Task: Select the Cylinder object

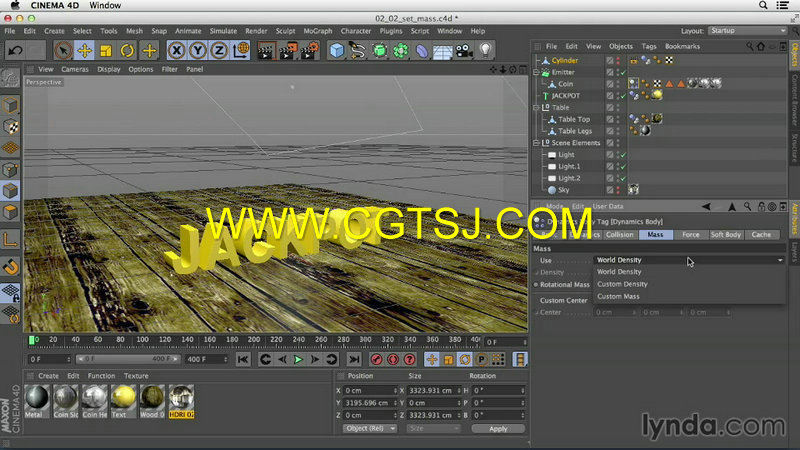Action: [x=565, y=61]
